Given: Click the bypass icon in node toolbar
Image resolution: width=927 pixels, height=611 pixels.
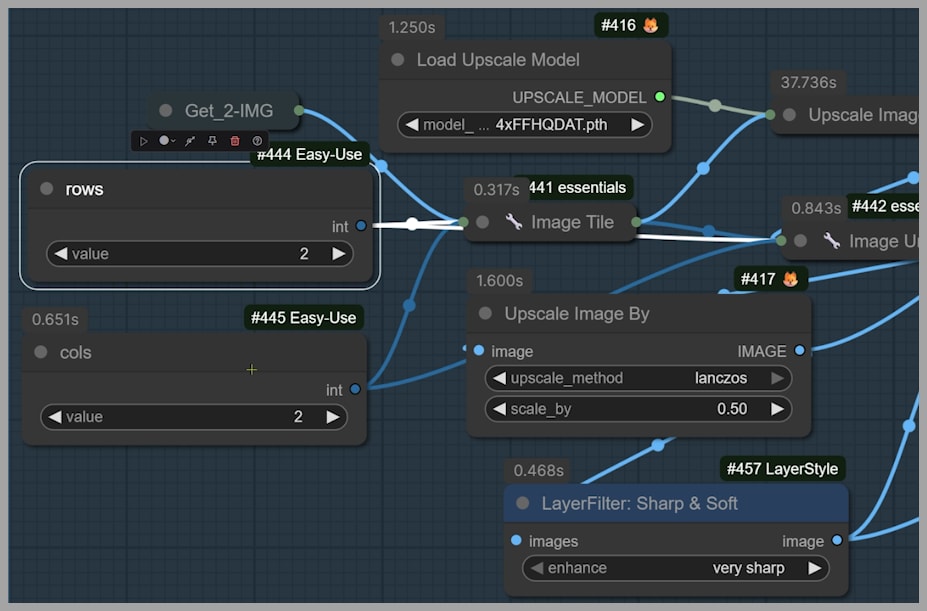Looking at the screenshot, I should pyautogui.click(x=190, y=141).
